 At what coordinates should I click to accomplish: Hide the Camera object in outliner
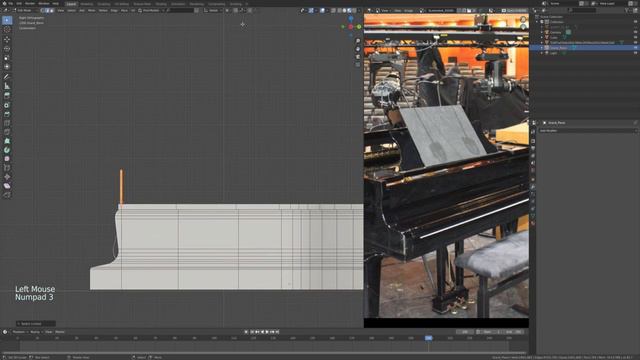636,32
